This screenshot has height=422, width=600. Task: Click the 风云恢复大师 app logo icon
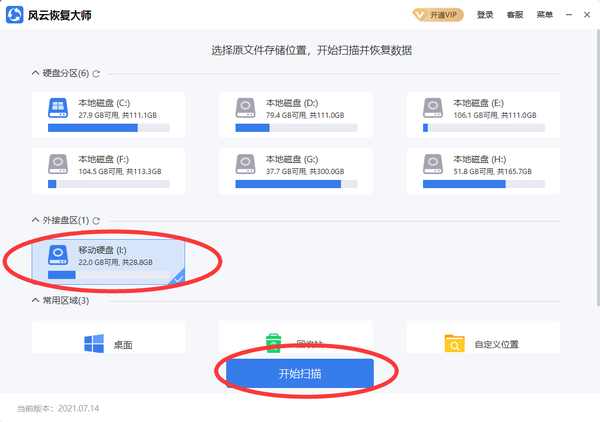tap(15, 15)
